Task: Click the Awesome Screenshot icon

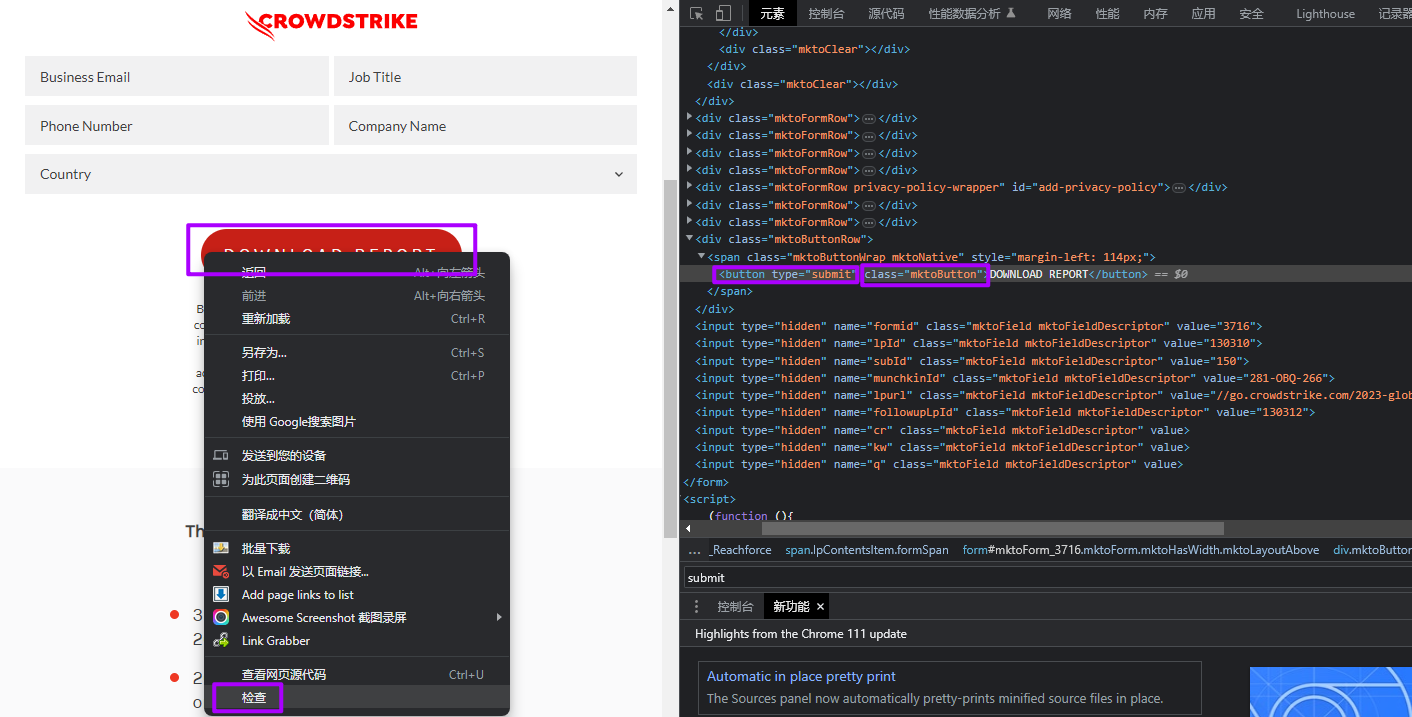Action: (221, 617)
